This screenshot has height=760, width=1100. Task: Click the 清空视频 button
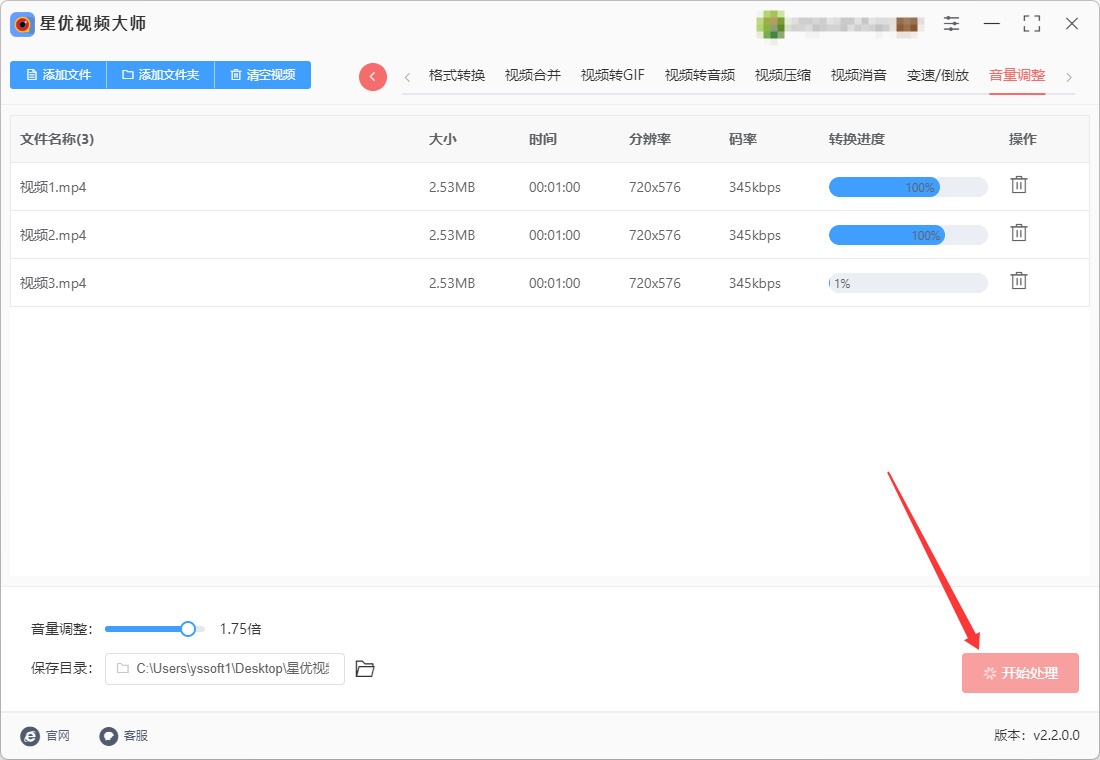click(x=262, y=75)
